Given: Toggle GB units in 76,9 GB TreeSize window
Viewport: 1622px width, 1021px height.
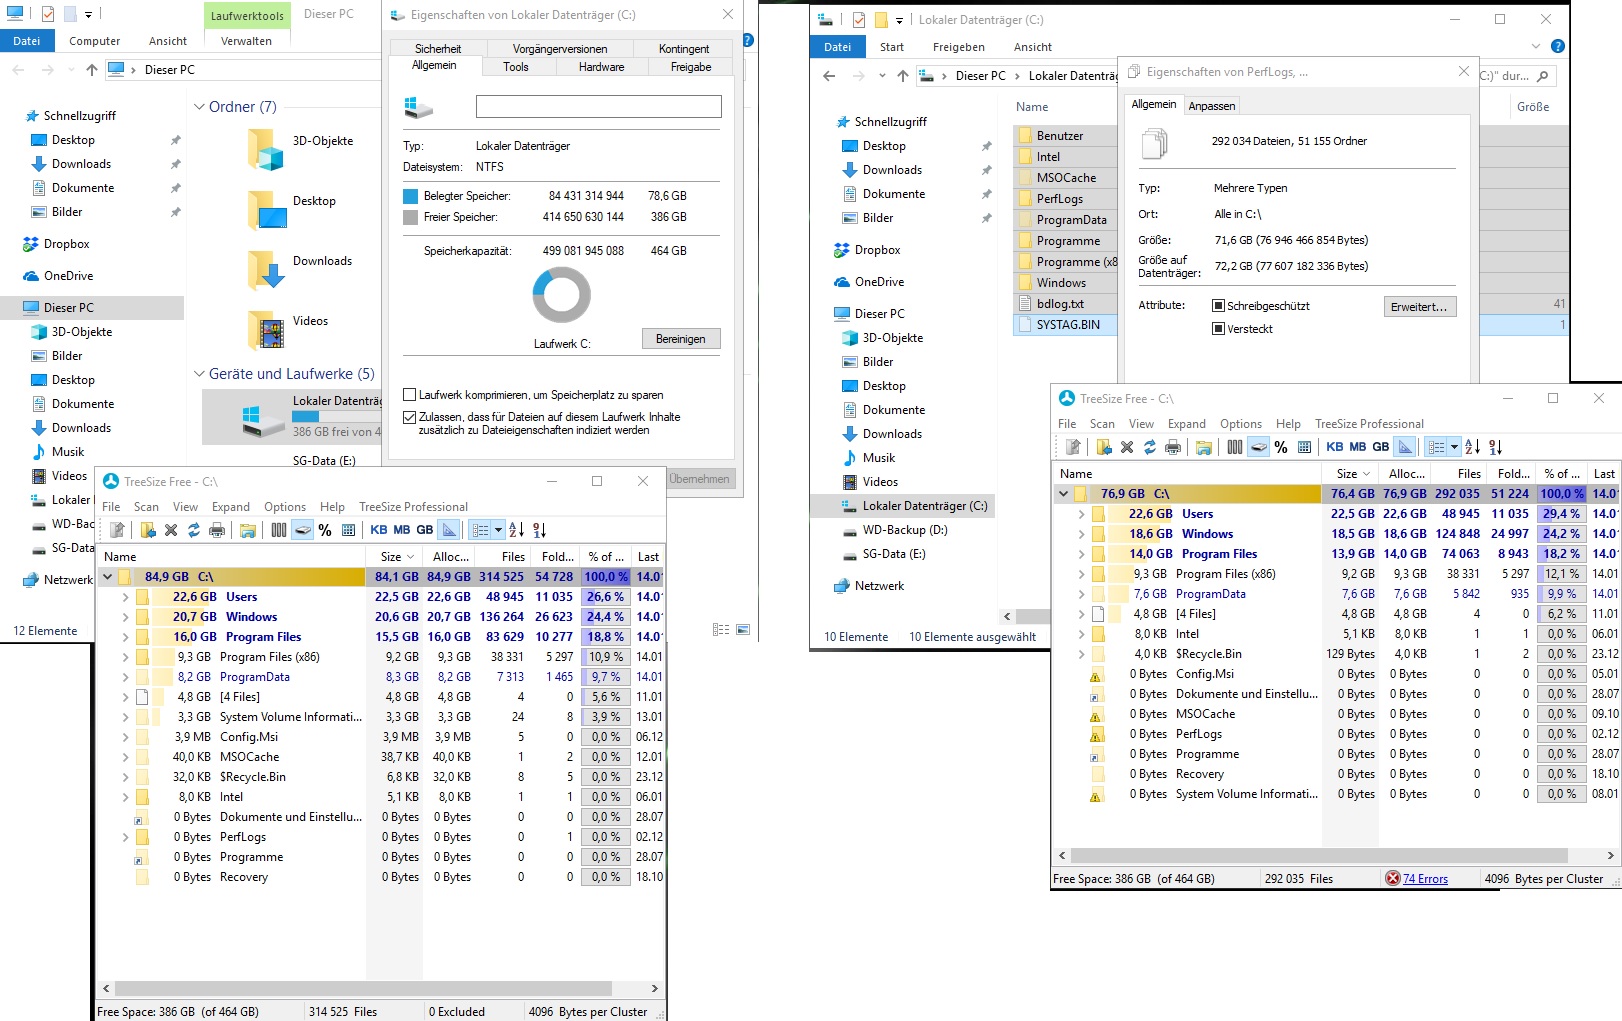Looking at the screenshot, I should [x=1381, y=447].
